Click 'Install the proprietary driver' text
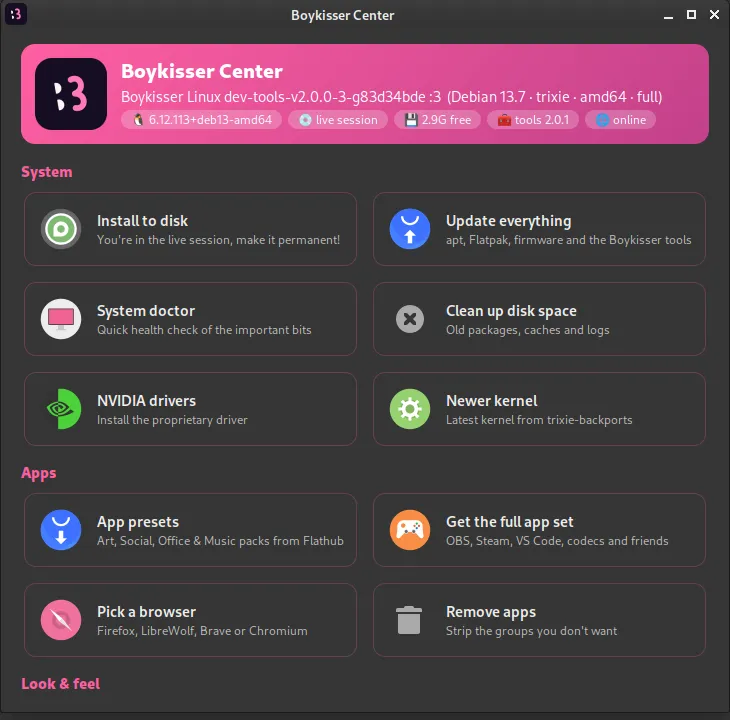This screenshot has width=730, height=720. (172, 420)
